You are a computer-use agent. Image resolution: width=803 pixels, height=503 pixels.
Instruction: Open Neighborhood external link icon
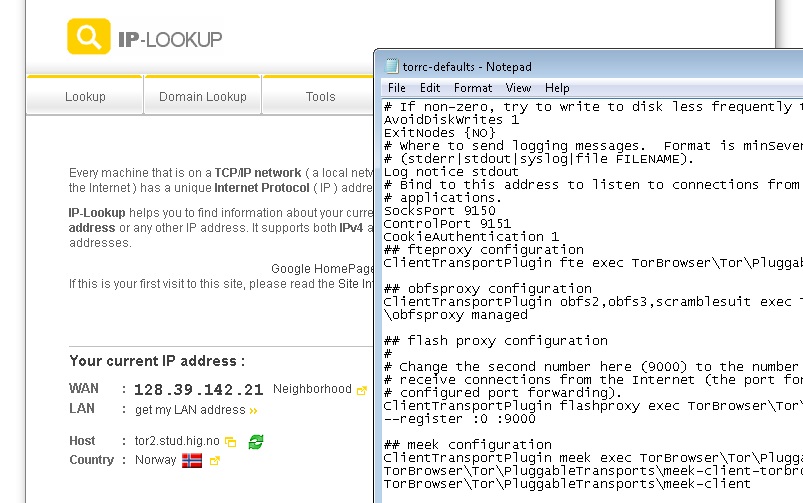362,390
